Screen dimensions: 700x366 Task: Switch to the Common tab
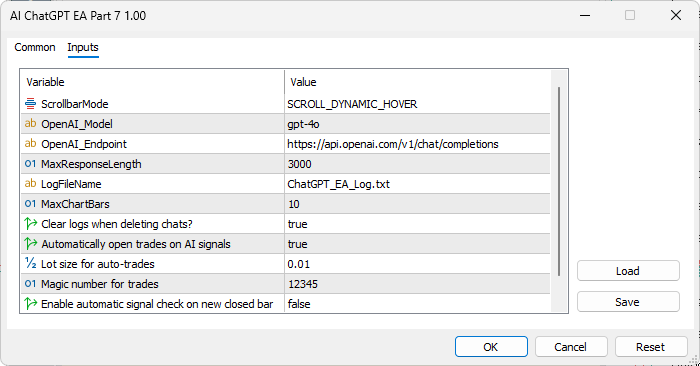point(35,47)
